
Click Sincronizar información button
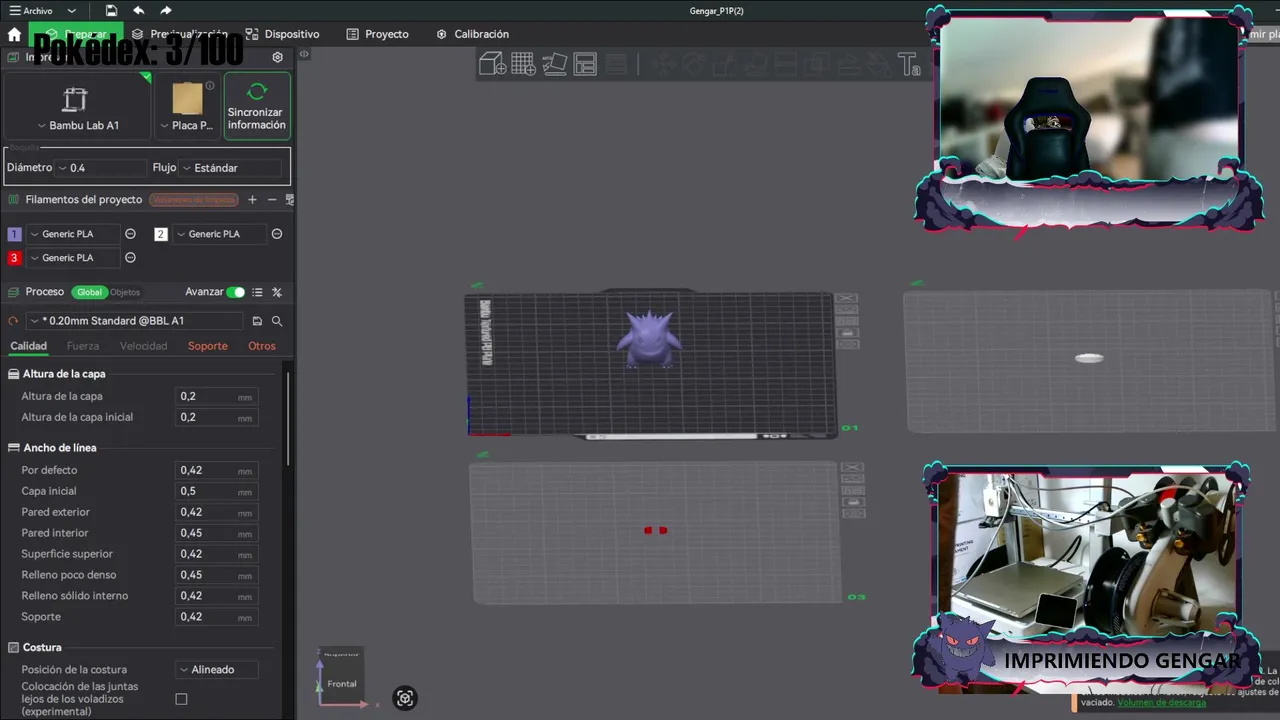click(x=257, y=105)
